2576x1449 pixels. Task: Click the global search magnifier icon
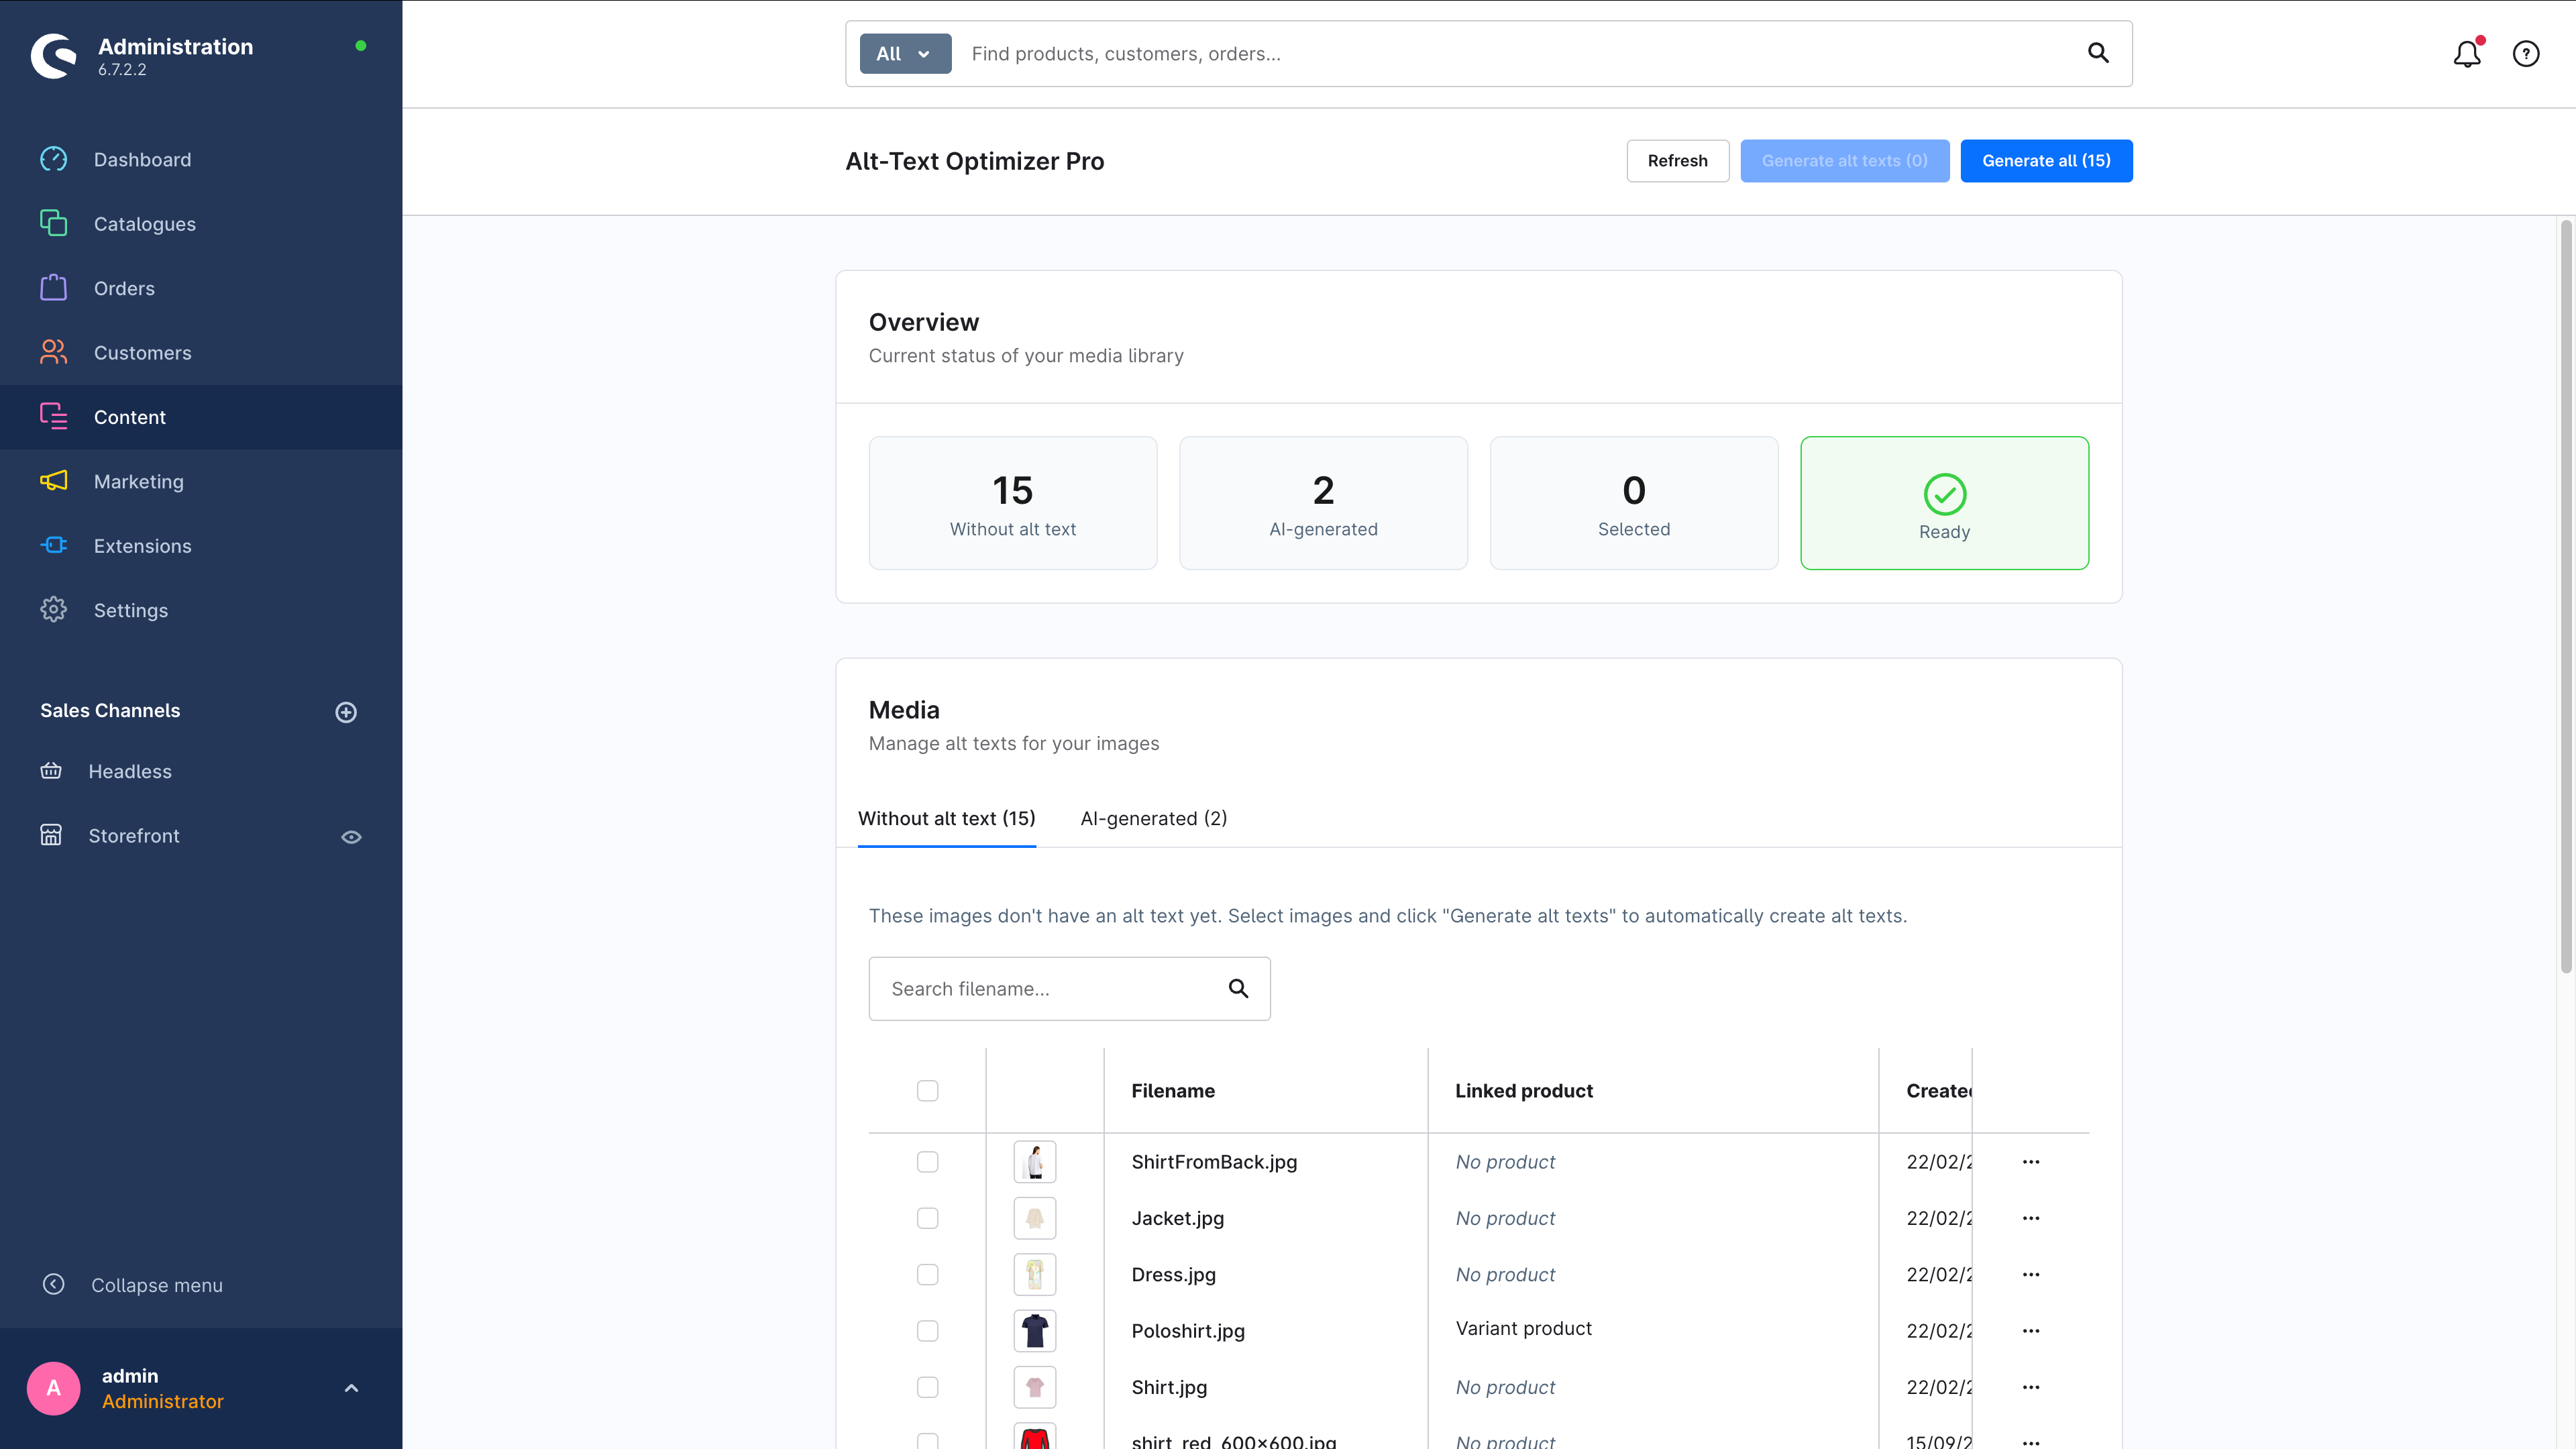(2098, 53)
